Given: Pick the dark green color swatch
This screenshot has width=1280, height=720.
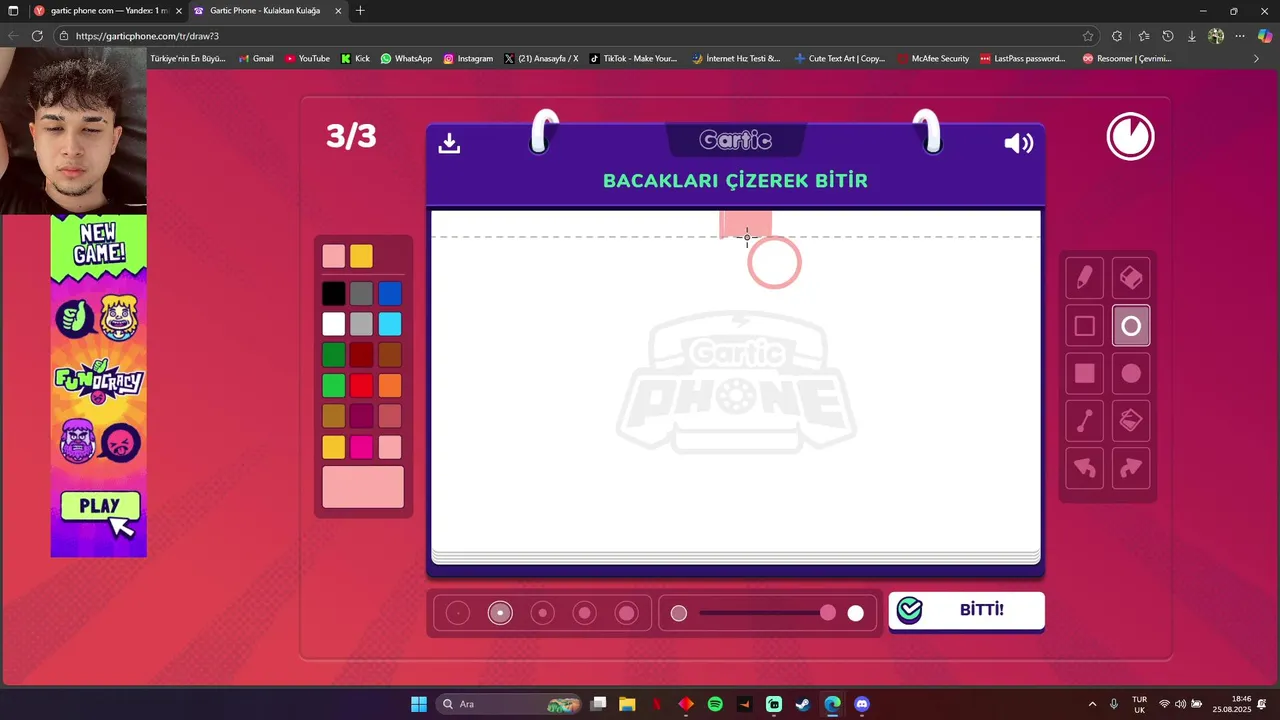Looking at the screenshot, I should (x=334, y=355).
